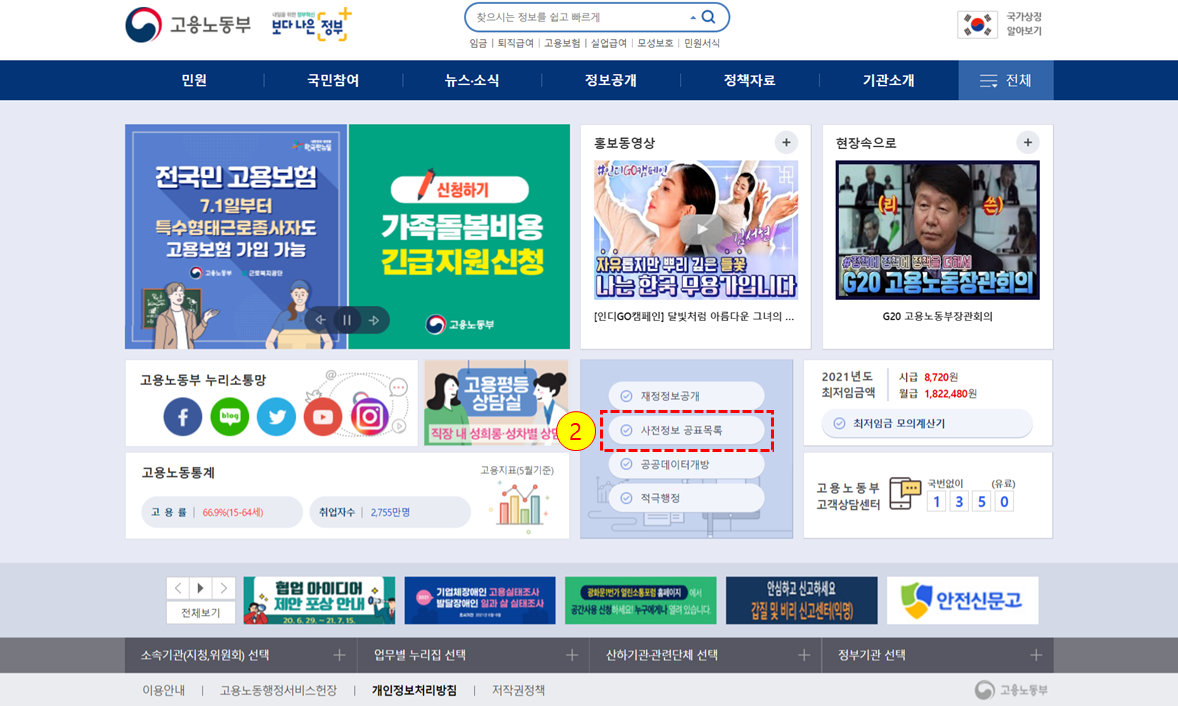Click the 고용보험 quick search link

(562, 44)
